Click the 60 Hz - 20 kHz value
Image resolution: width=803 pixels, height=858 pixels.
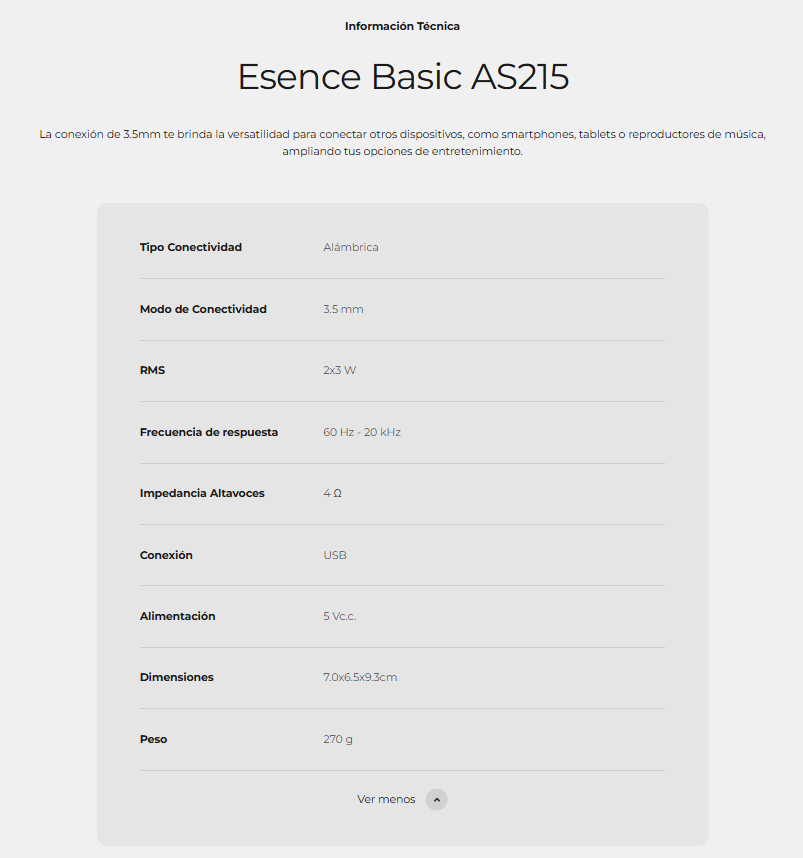click(361, 432)
